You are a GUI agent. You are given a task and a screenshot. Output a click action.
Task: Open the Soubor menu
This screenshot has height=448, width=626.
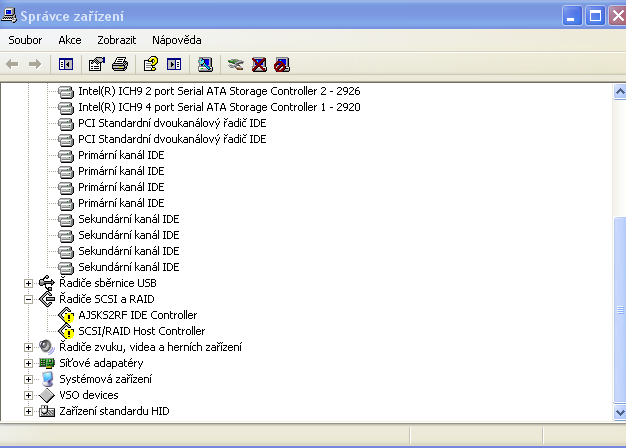pos(25,40)
